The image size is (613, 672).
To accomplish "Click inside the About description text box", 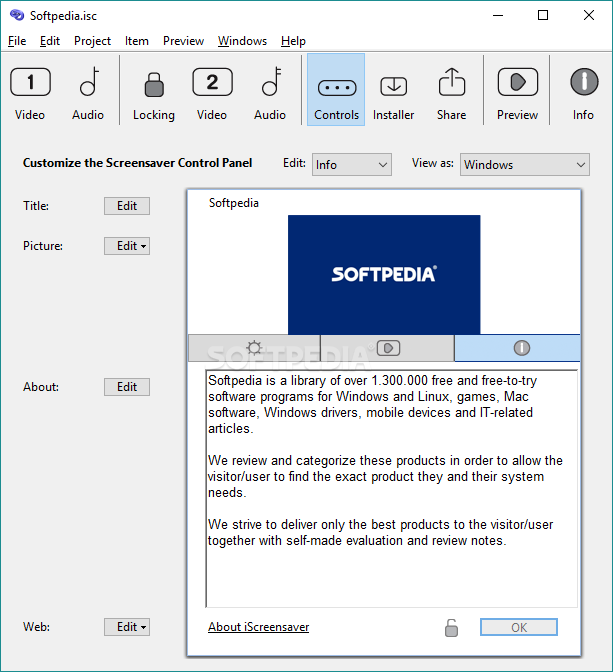I will 391,489.
